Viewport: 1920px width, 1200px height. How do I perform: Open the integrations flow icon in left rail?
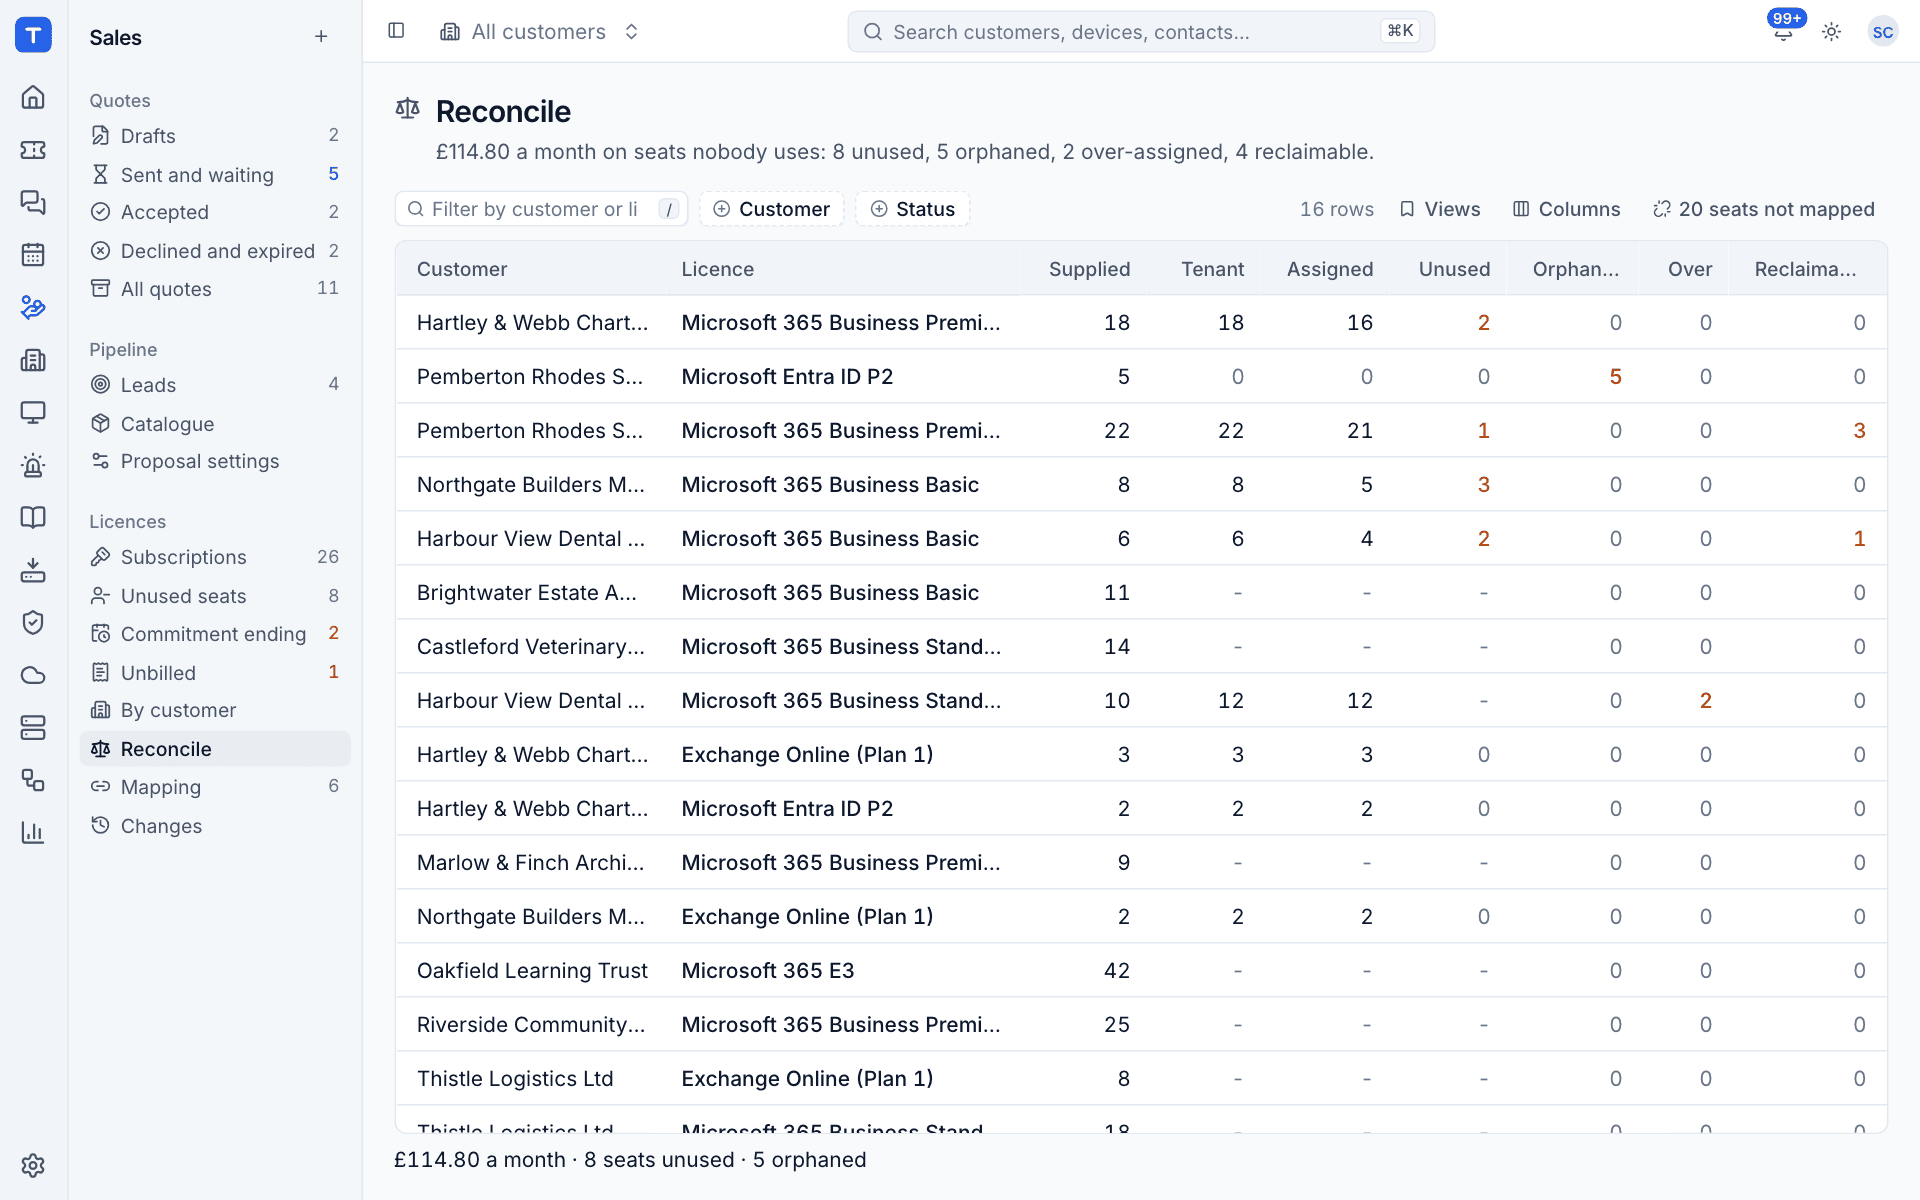tap(33, 780)
